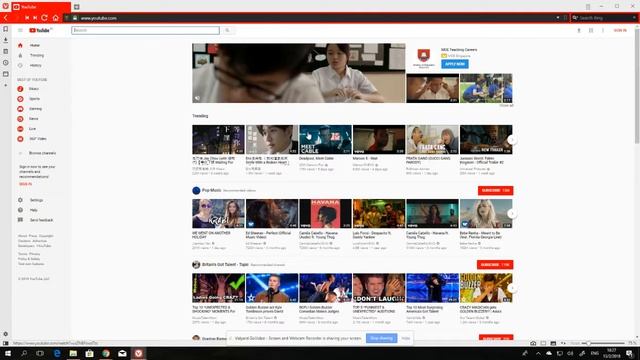This screenshot has height=360, width=640.
Task: Open Microsoft Edge from taskbar
Action: tap(57, 353)
